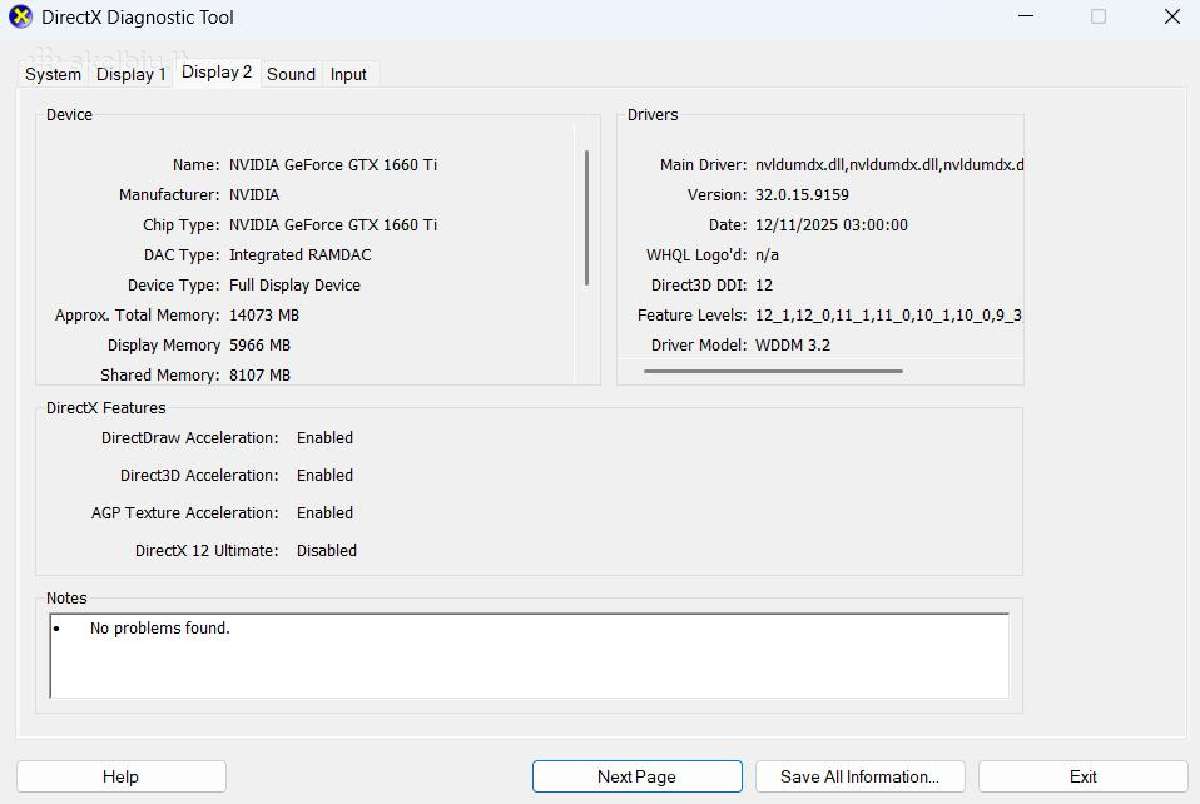Click the Help button

(121, 777)
